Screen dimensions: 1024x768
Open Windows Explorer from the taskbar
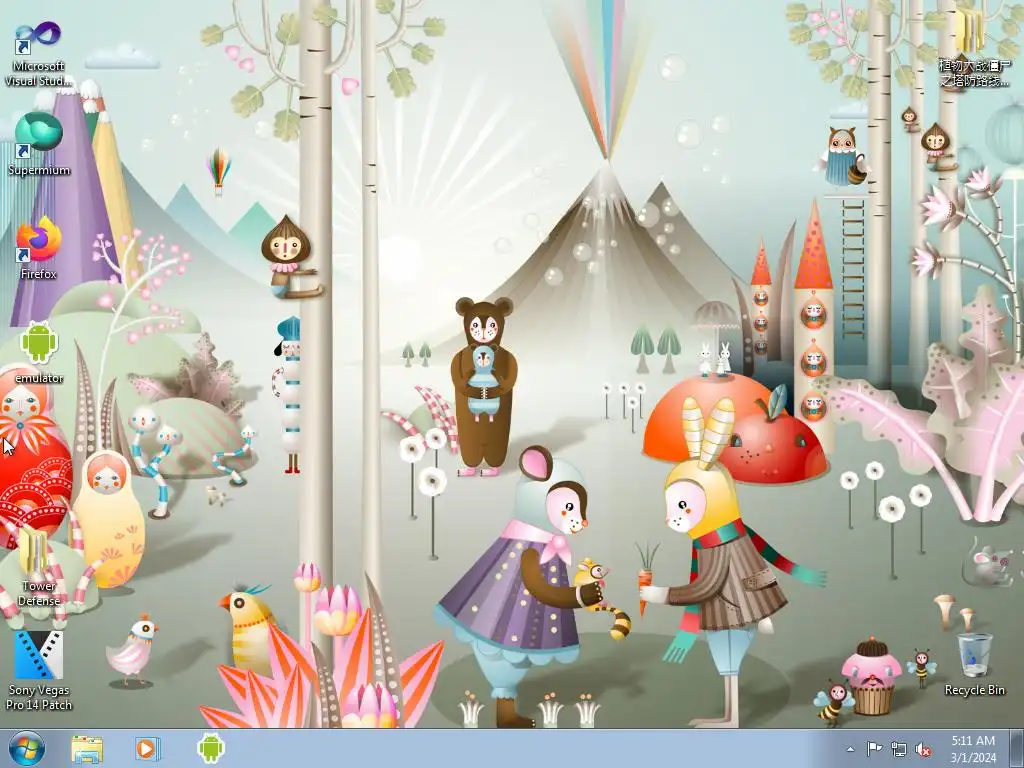pyautogui.click(x=87, y=749)
